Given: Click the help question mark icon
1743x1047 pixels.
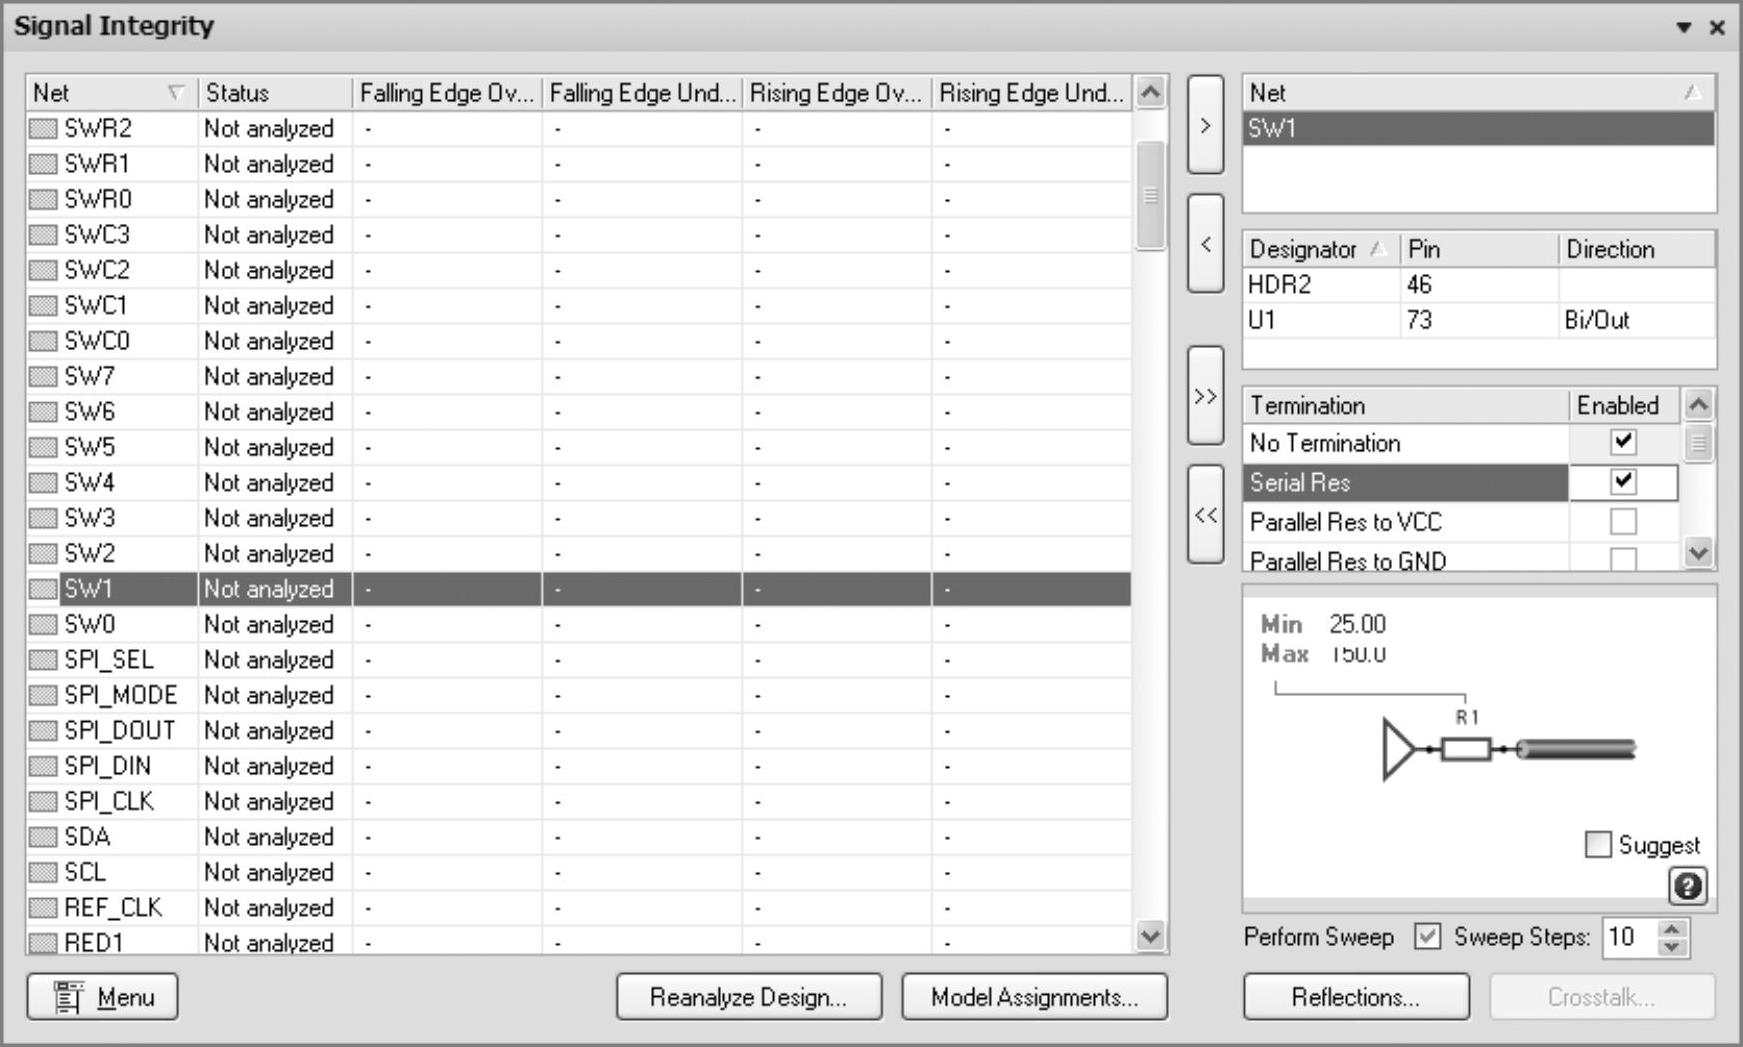Looking at the screenshot, I should pyautogui.click(x=1687, y=886).
